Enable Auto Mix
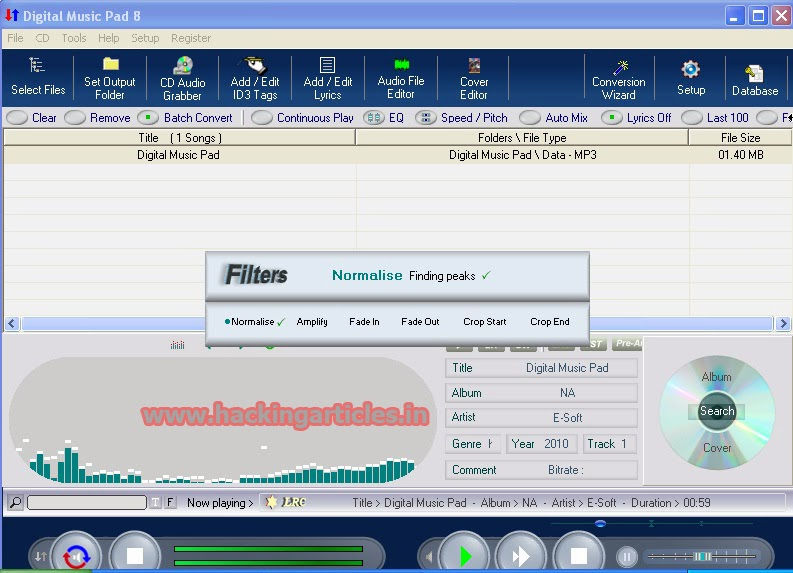This screenshot has height=573, width=793. [553, 118]
